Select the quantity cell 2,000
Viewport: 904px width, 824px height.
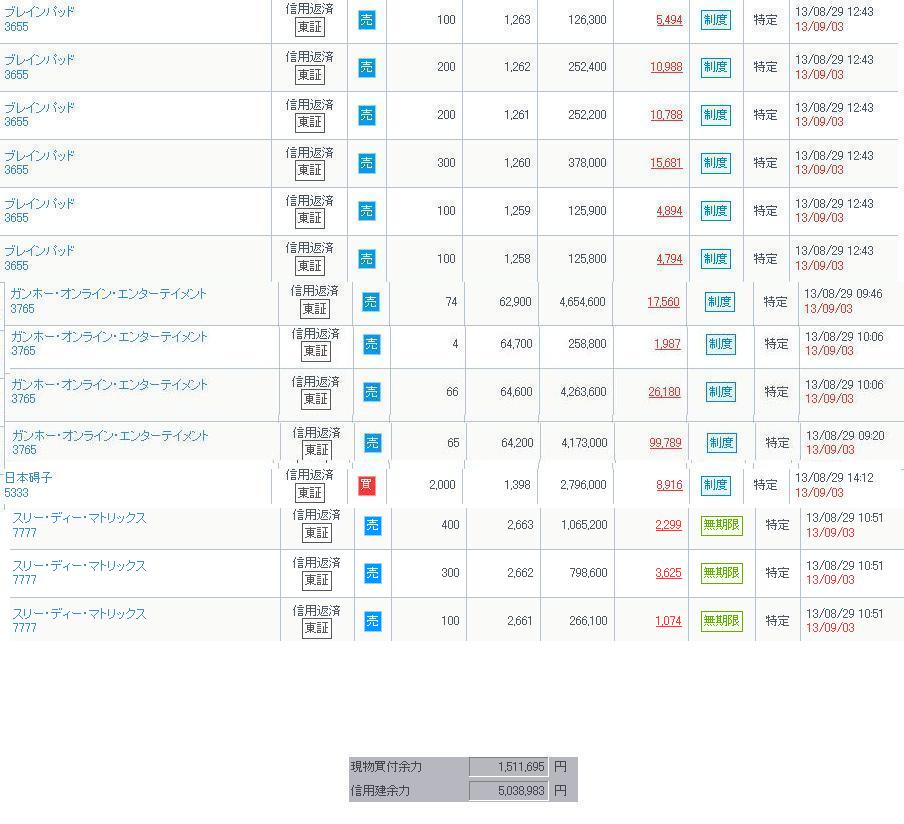(x=442, y=485)
